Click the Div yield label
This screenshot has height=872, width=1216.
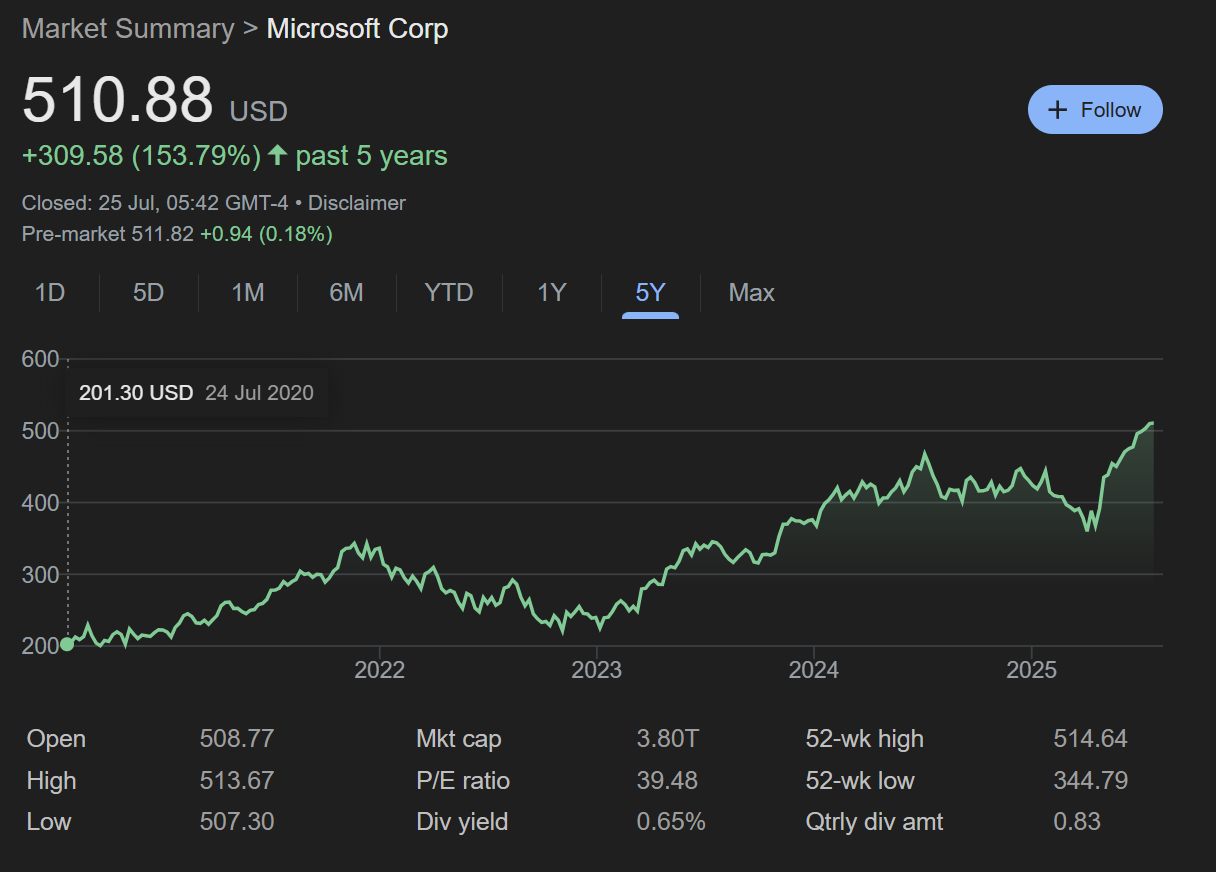462,822
